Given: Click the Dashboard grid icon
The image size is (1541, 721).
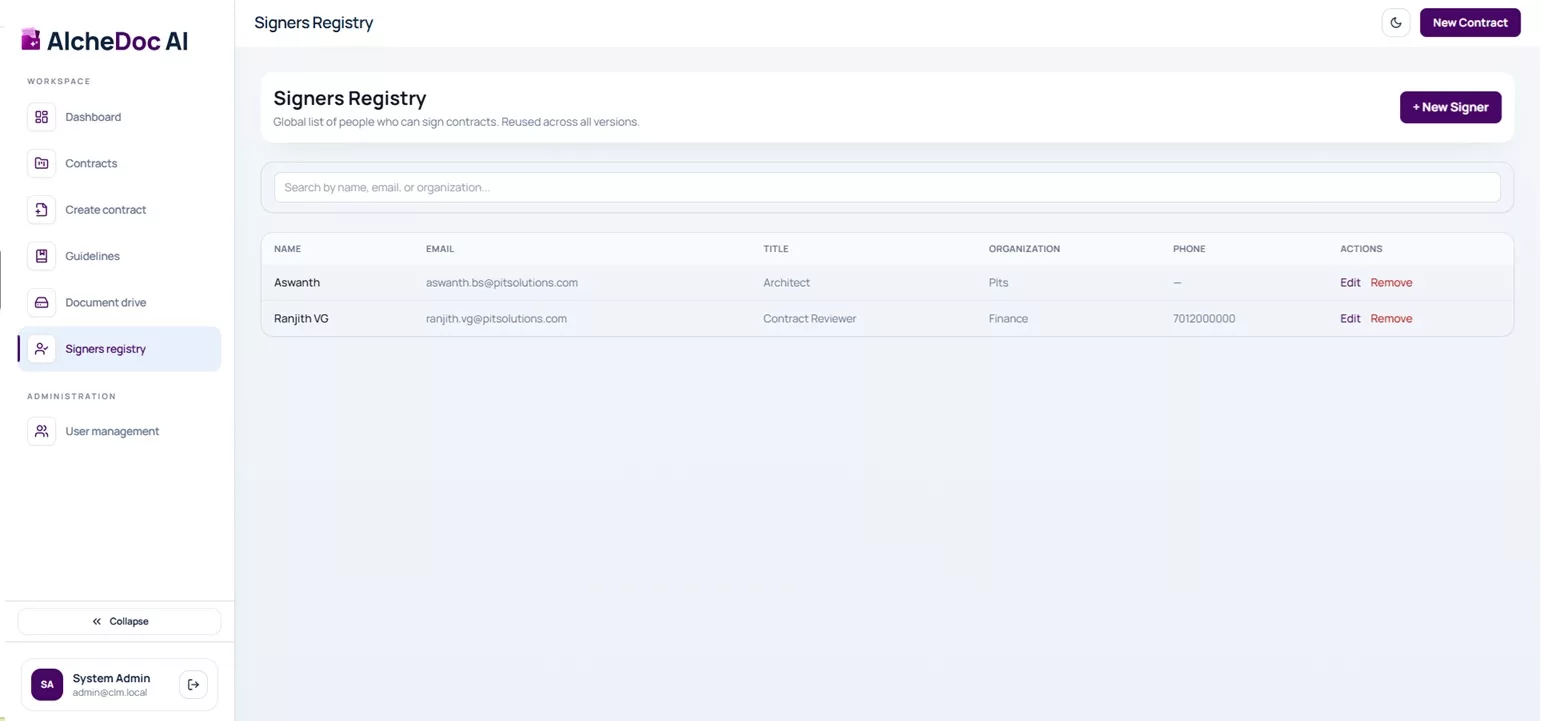Looking at the screenshot, I should click(41, 117).
